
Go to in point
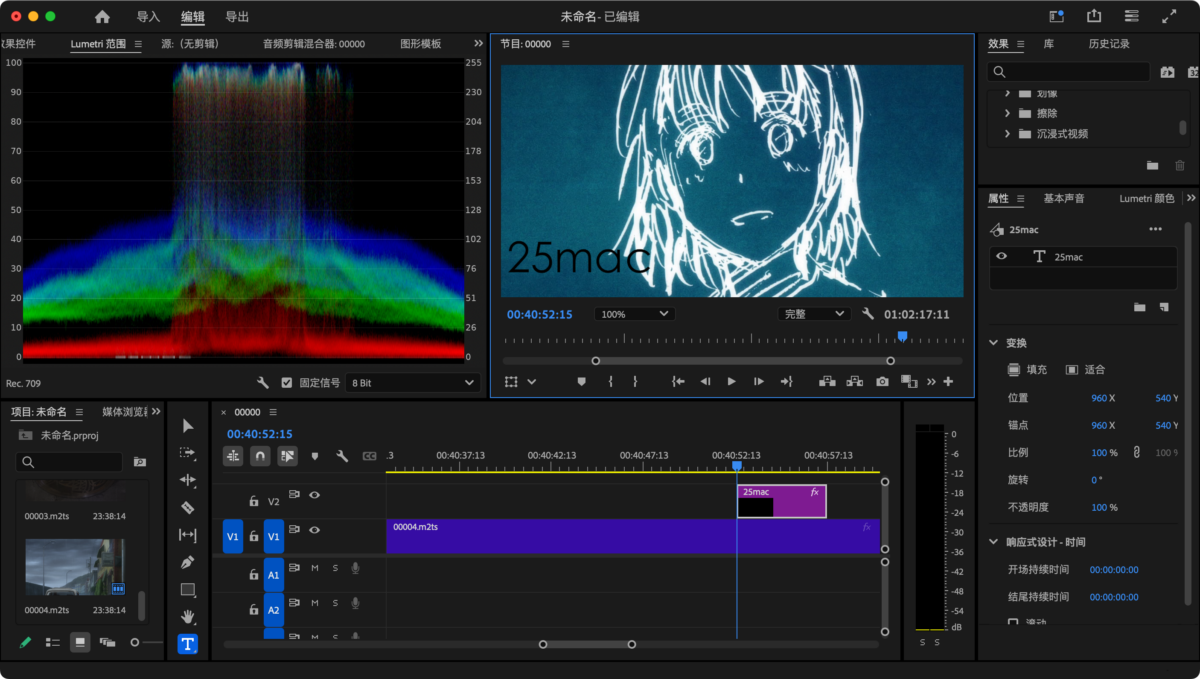click(678, 381)
